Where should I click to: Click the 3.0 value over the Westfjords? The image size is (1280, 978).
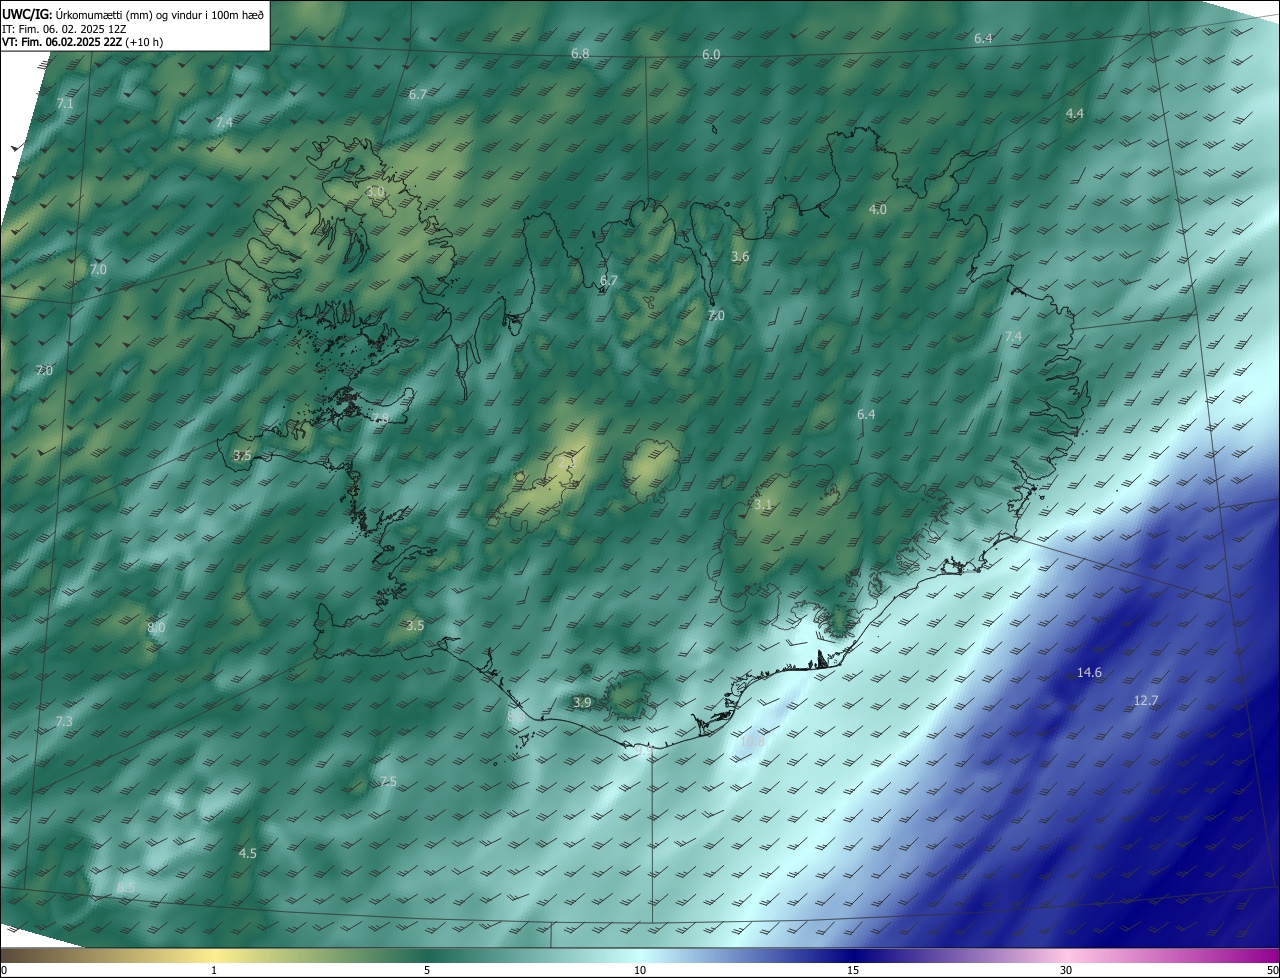coord(375,191)
